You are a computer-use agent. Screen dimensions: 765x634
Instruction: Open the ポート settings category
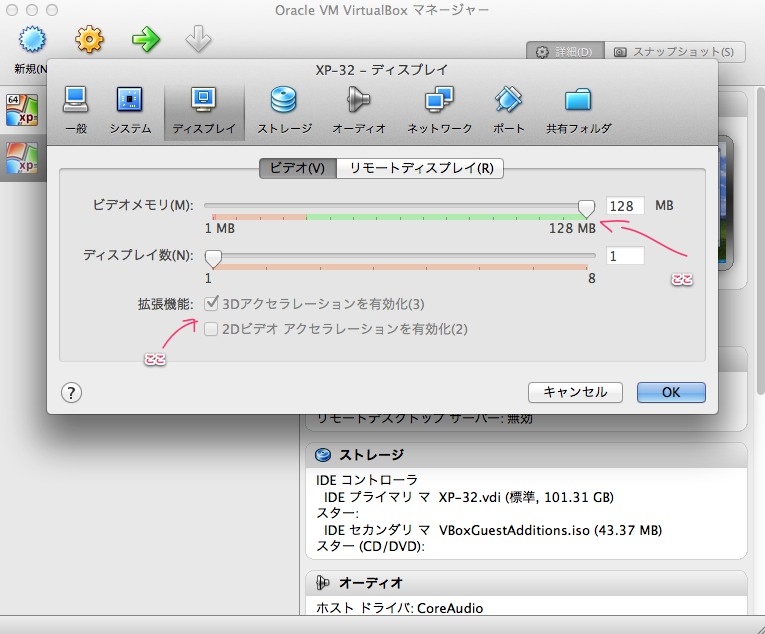(508, 111)
